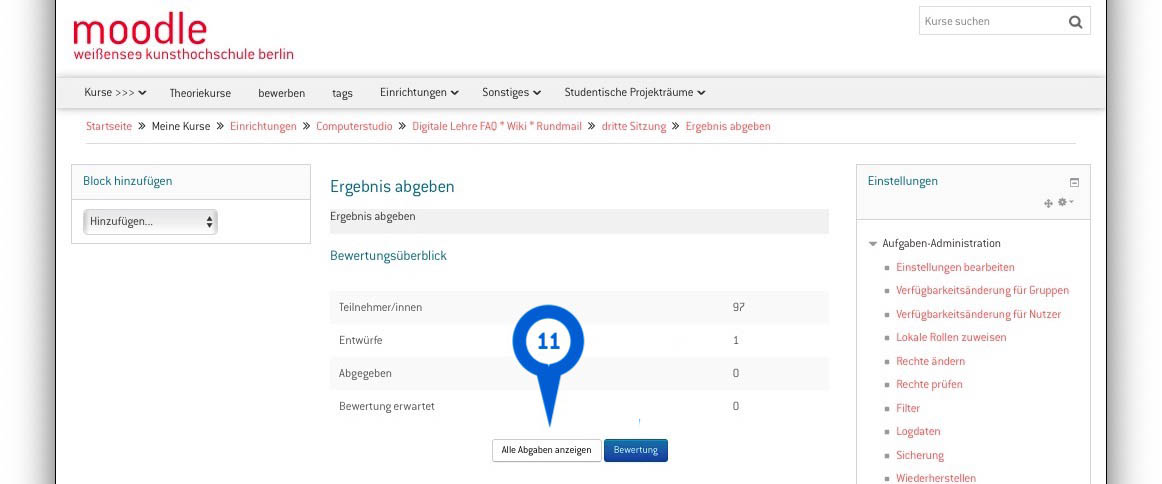1162x484 pixels.
Task: Click the blue Bewertung button
Action: coord(636,451)
